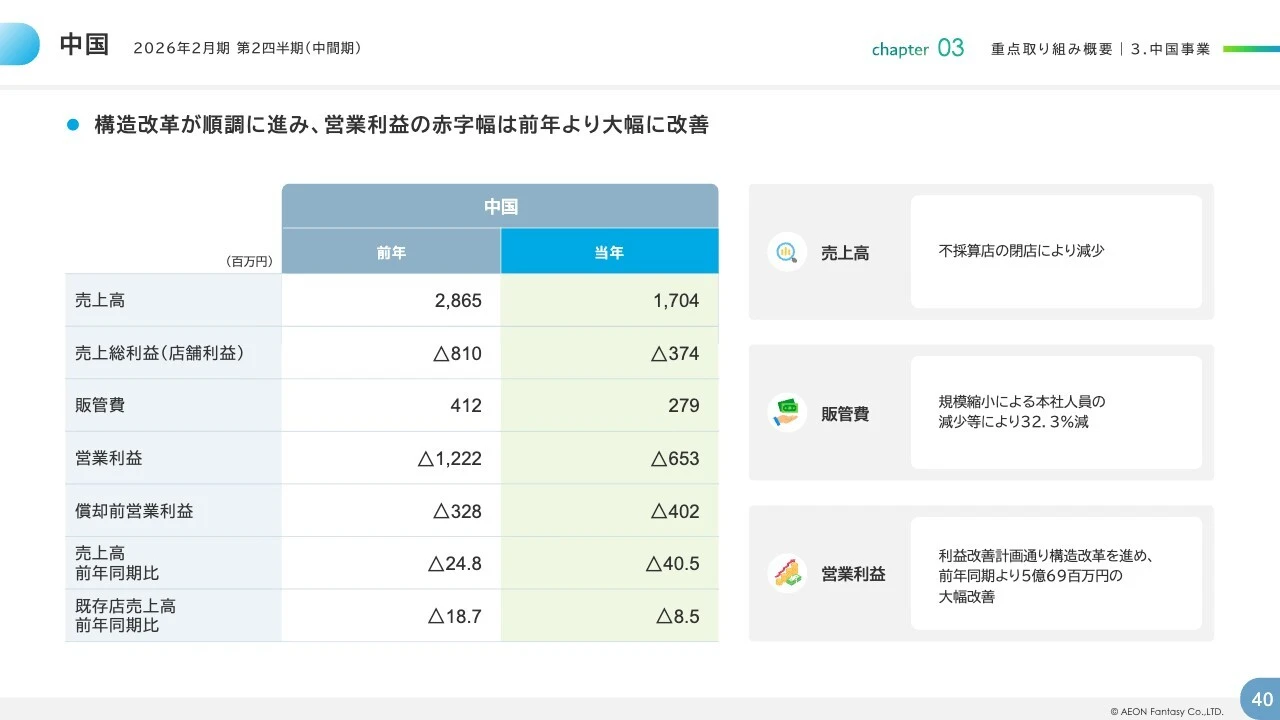Click the teal crescent logo top left
Viewport: 1280px width, 720px height.
click(20, 44)
